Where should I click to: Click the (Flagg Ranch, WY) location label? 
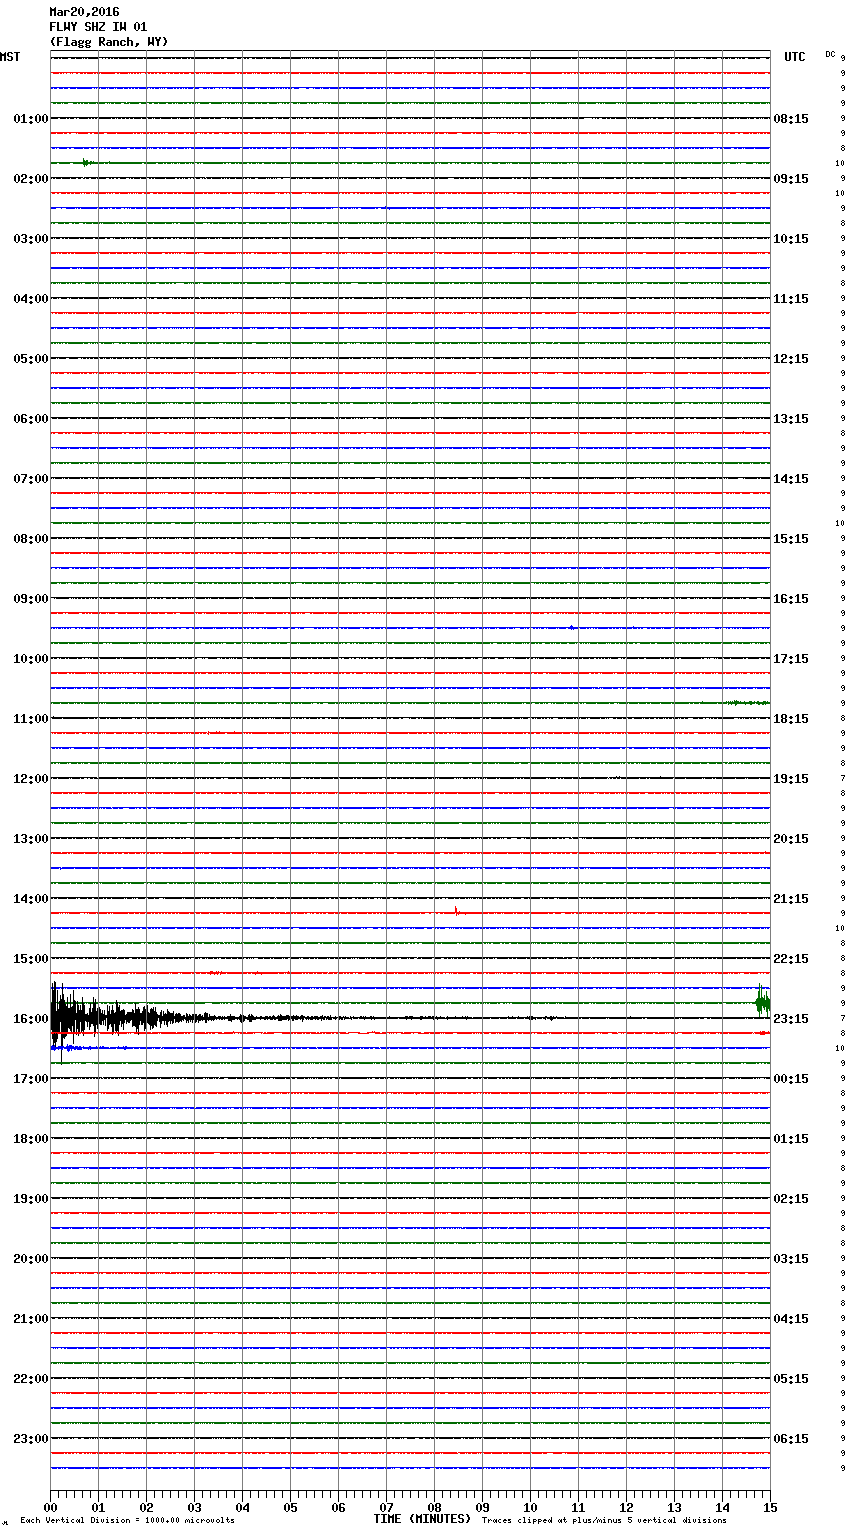click(x=109, y=42)
